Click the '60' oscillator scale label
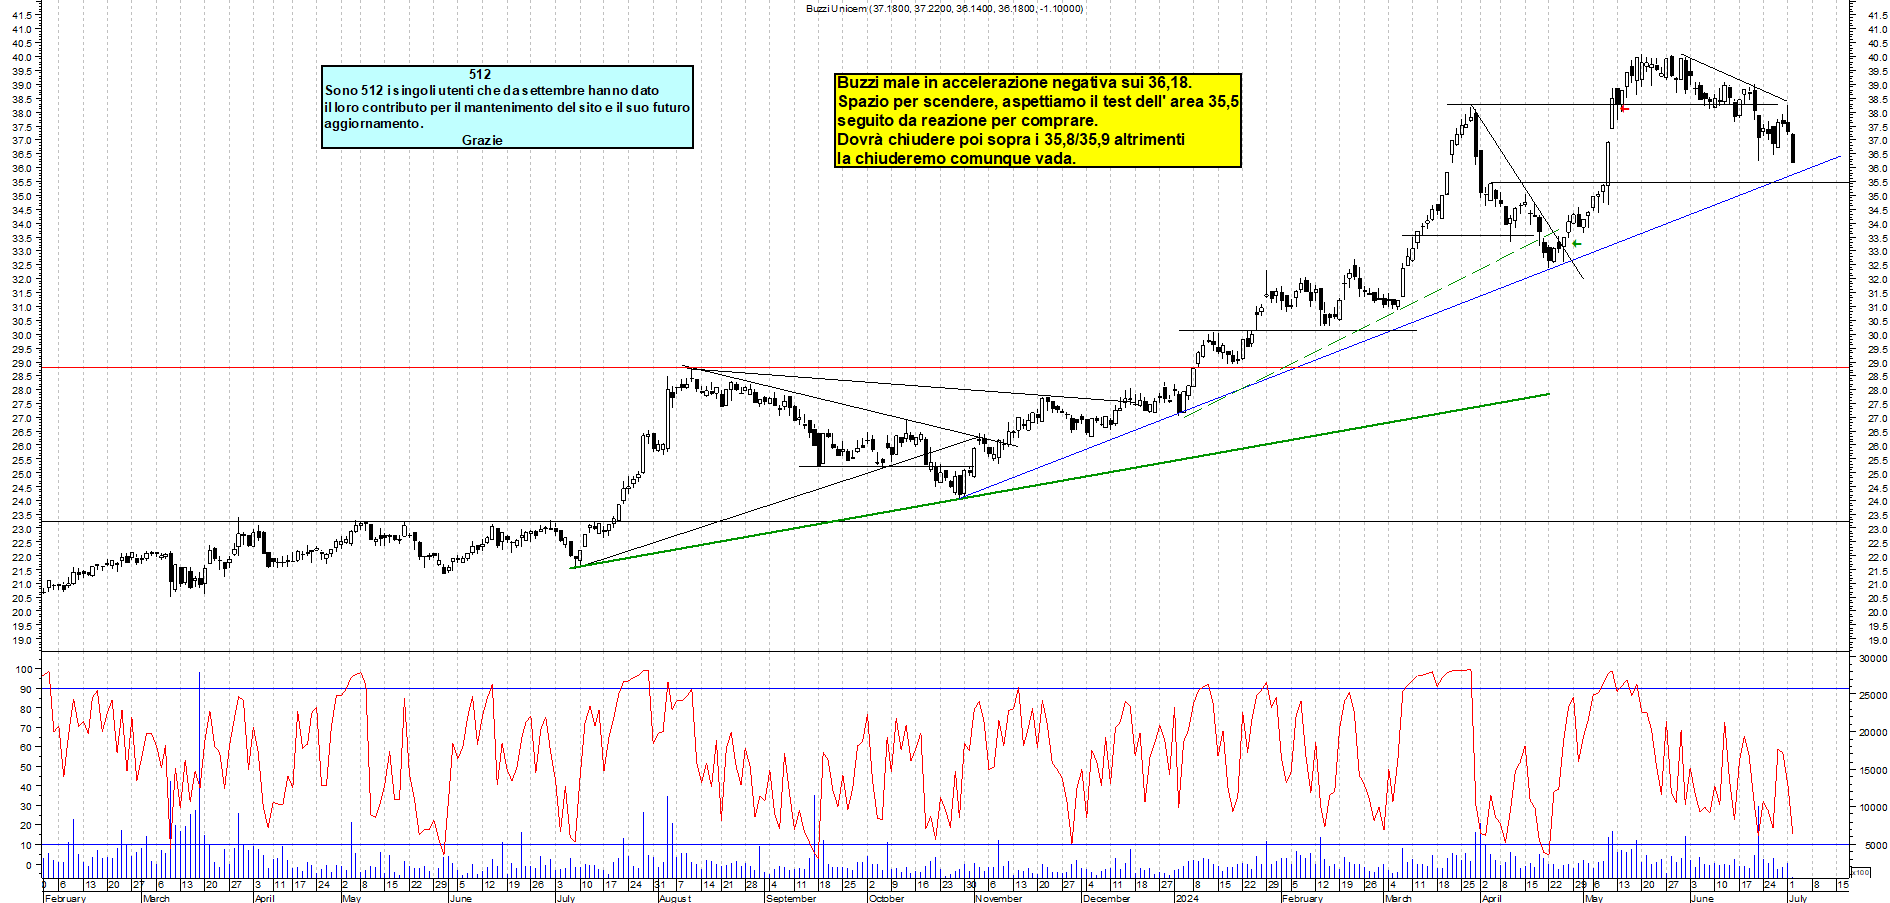The width and height of the screenshot is (1890, 903). tap(26, 748)
